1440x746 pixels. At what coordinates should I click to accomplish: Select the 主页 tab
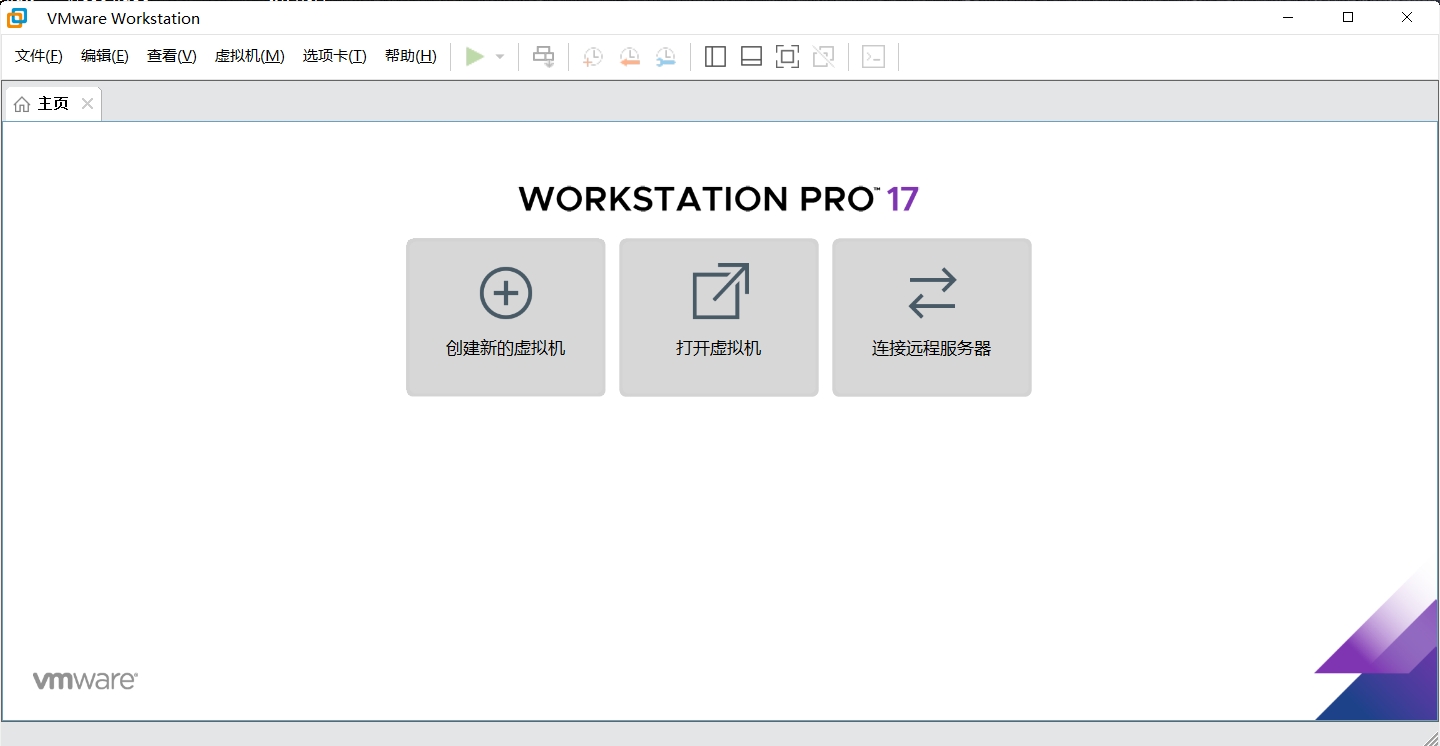[x=53, y=104]
